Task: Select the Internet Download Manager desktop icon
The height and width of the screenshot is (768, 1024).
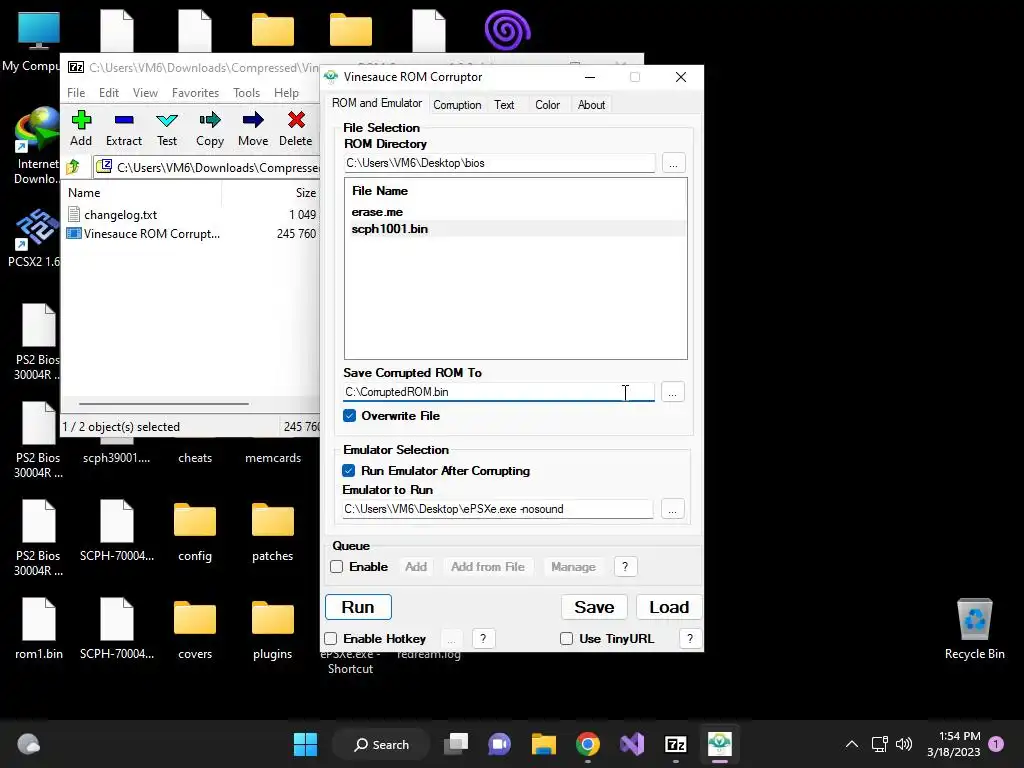Action: click(37, 146)
